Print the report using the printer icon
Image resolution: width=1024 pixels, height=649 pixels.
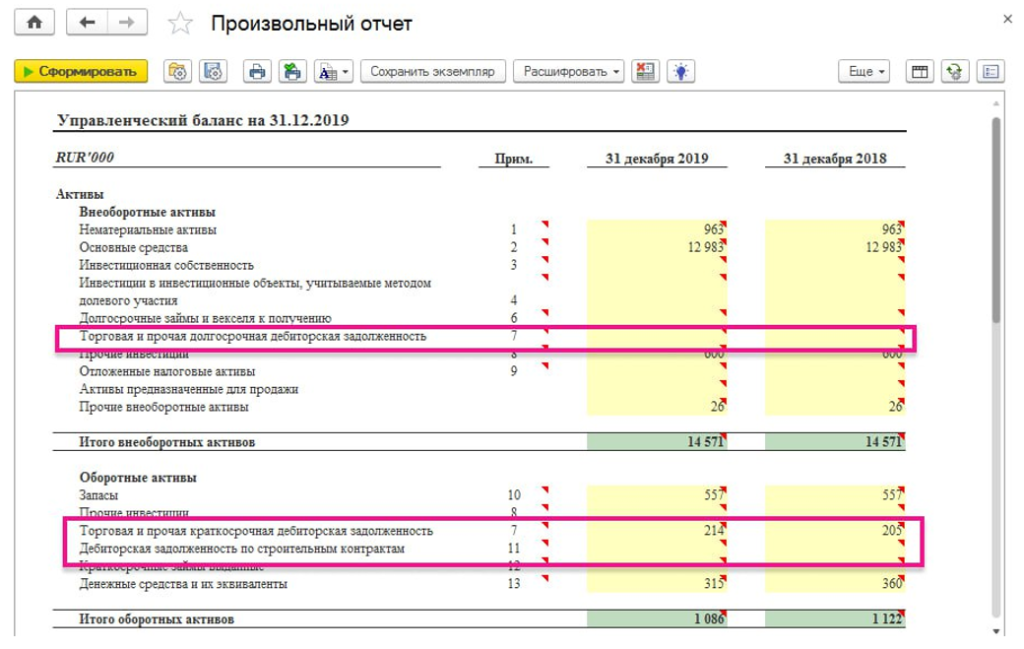258,72
